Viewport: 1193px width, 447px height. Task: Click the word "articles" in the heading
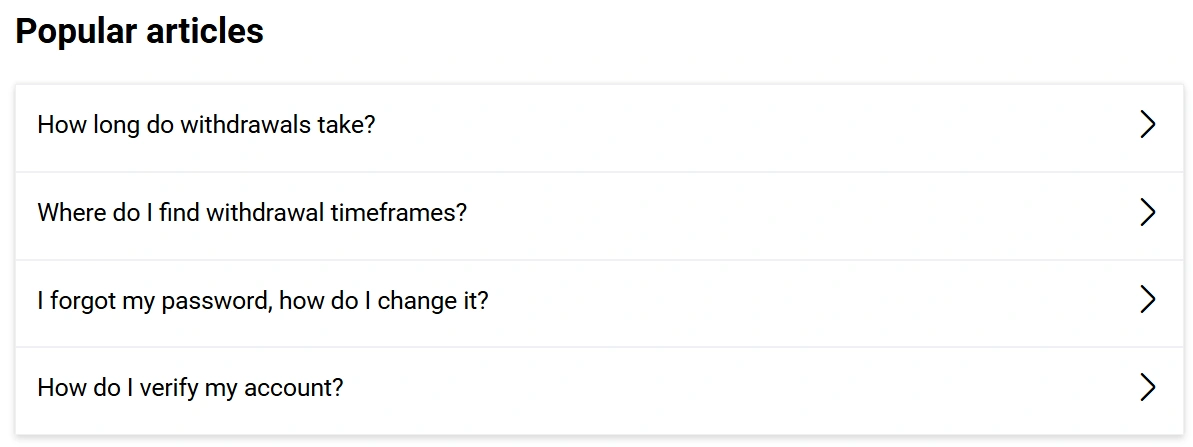[x=205, y=32]
